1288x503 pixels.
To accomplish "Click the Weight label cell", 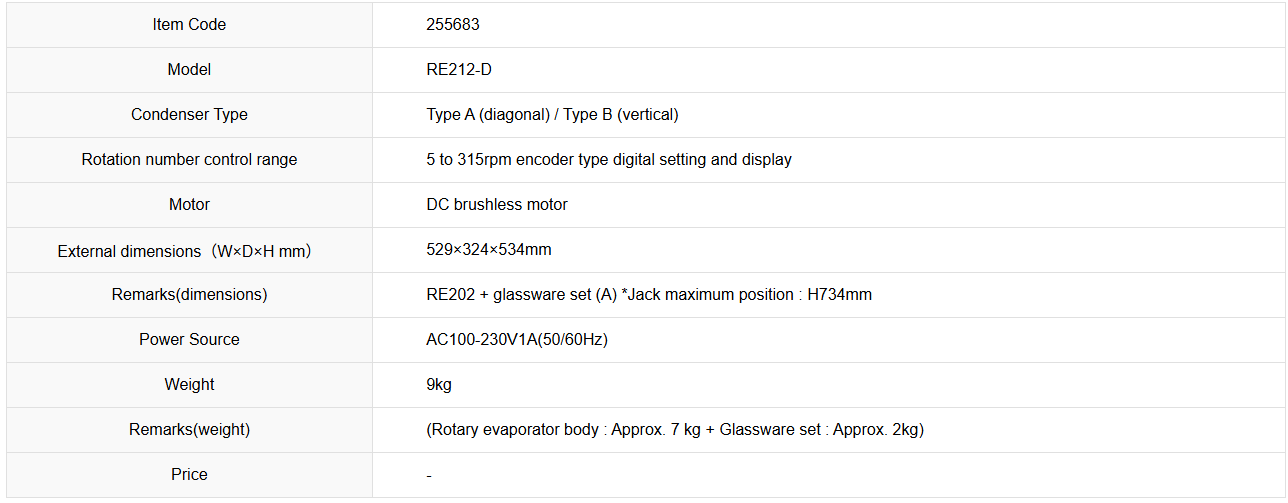I will point(189,385).
